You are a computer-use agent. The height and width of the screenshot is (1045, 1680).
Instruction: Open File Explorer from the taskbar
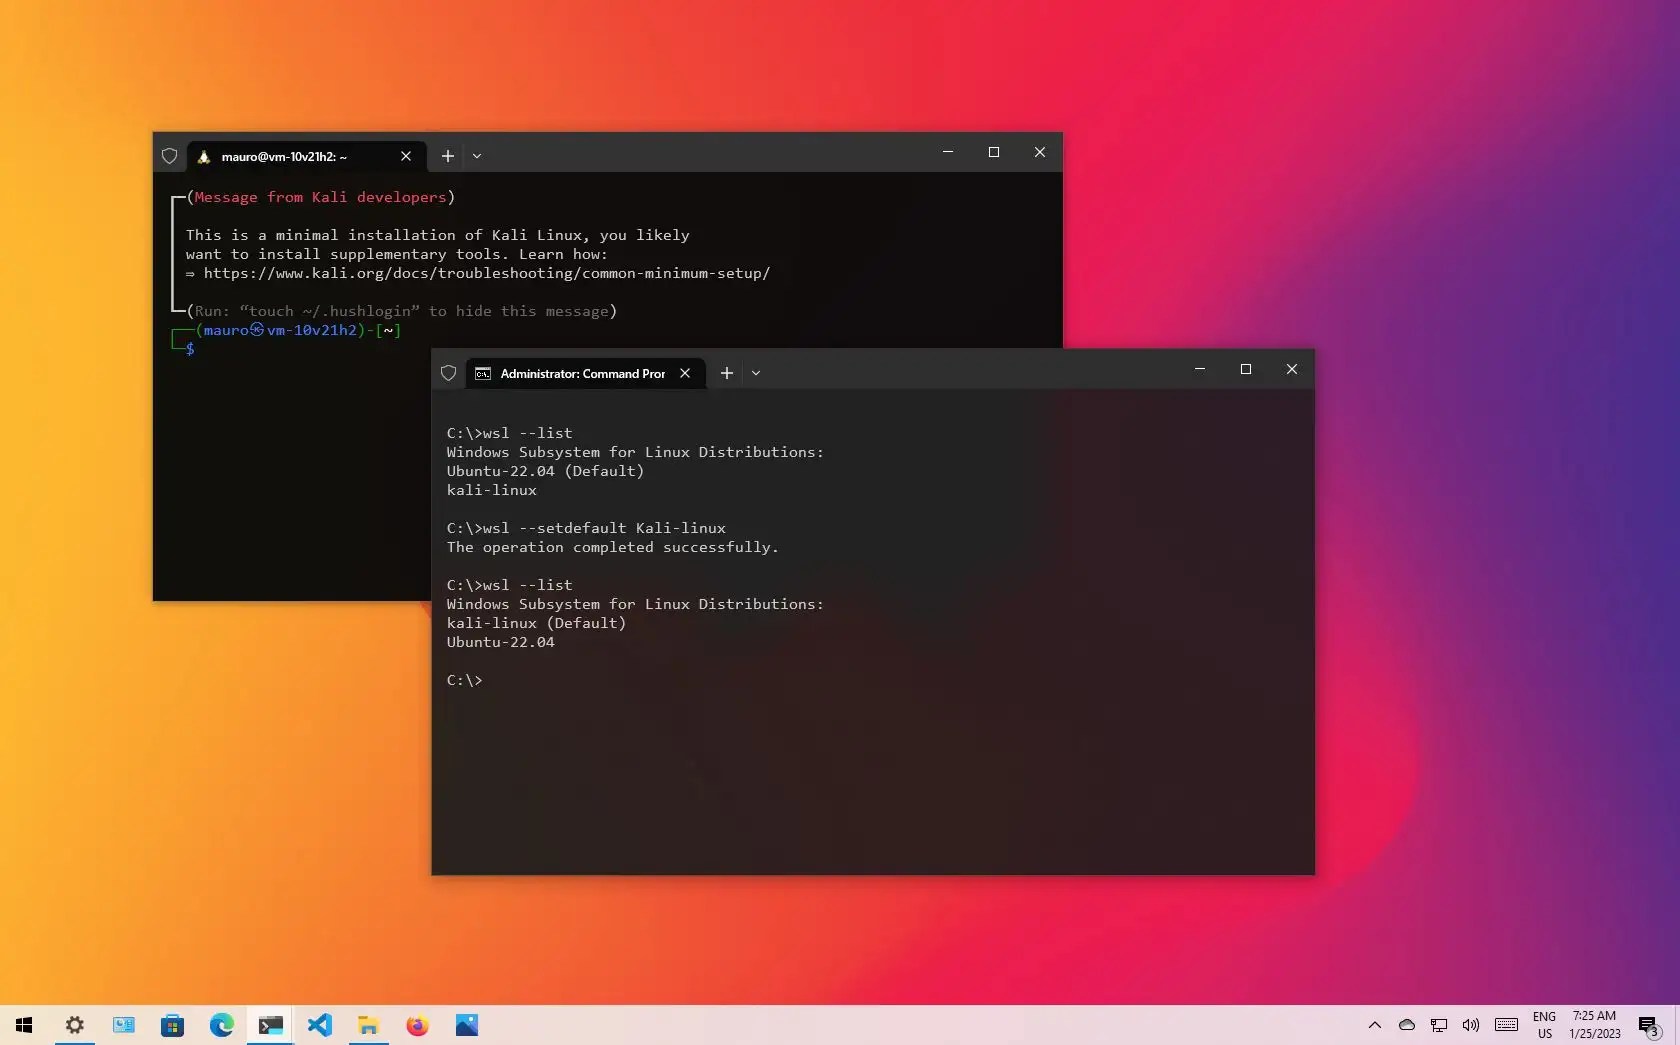click(x=368, y=1026)
